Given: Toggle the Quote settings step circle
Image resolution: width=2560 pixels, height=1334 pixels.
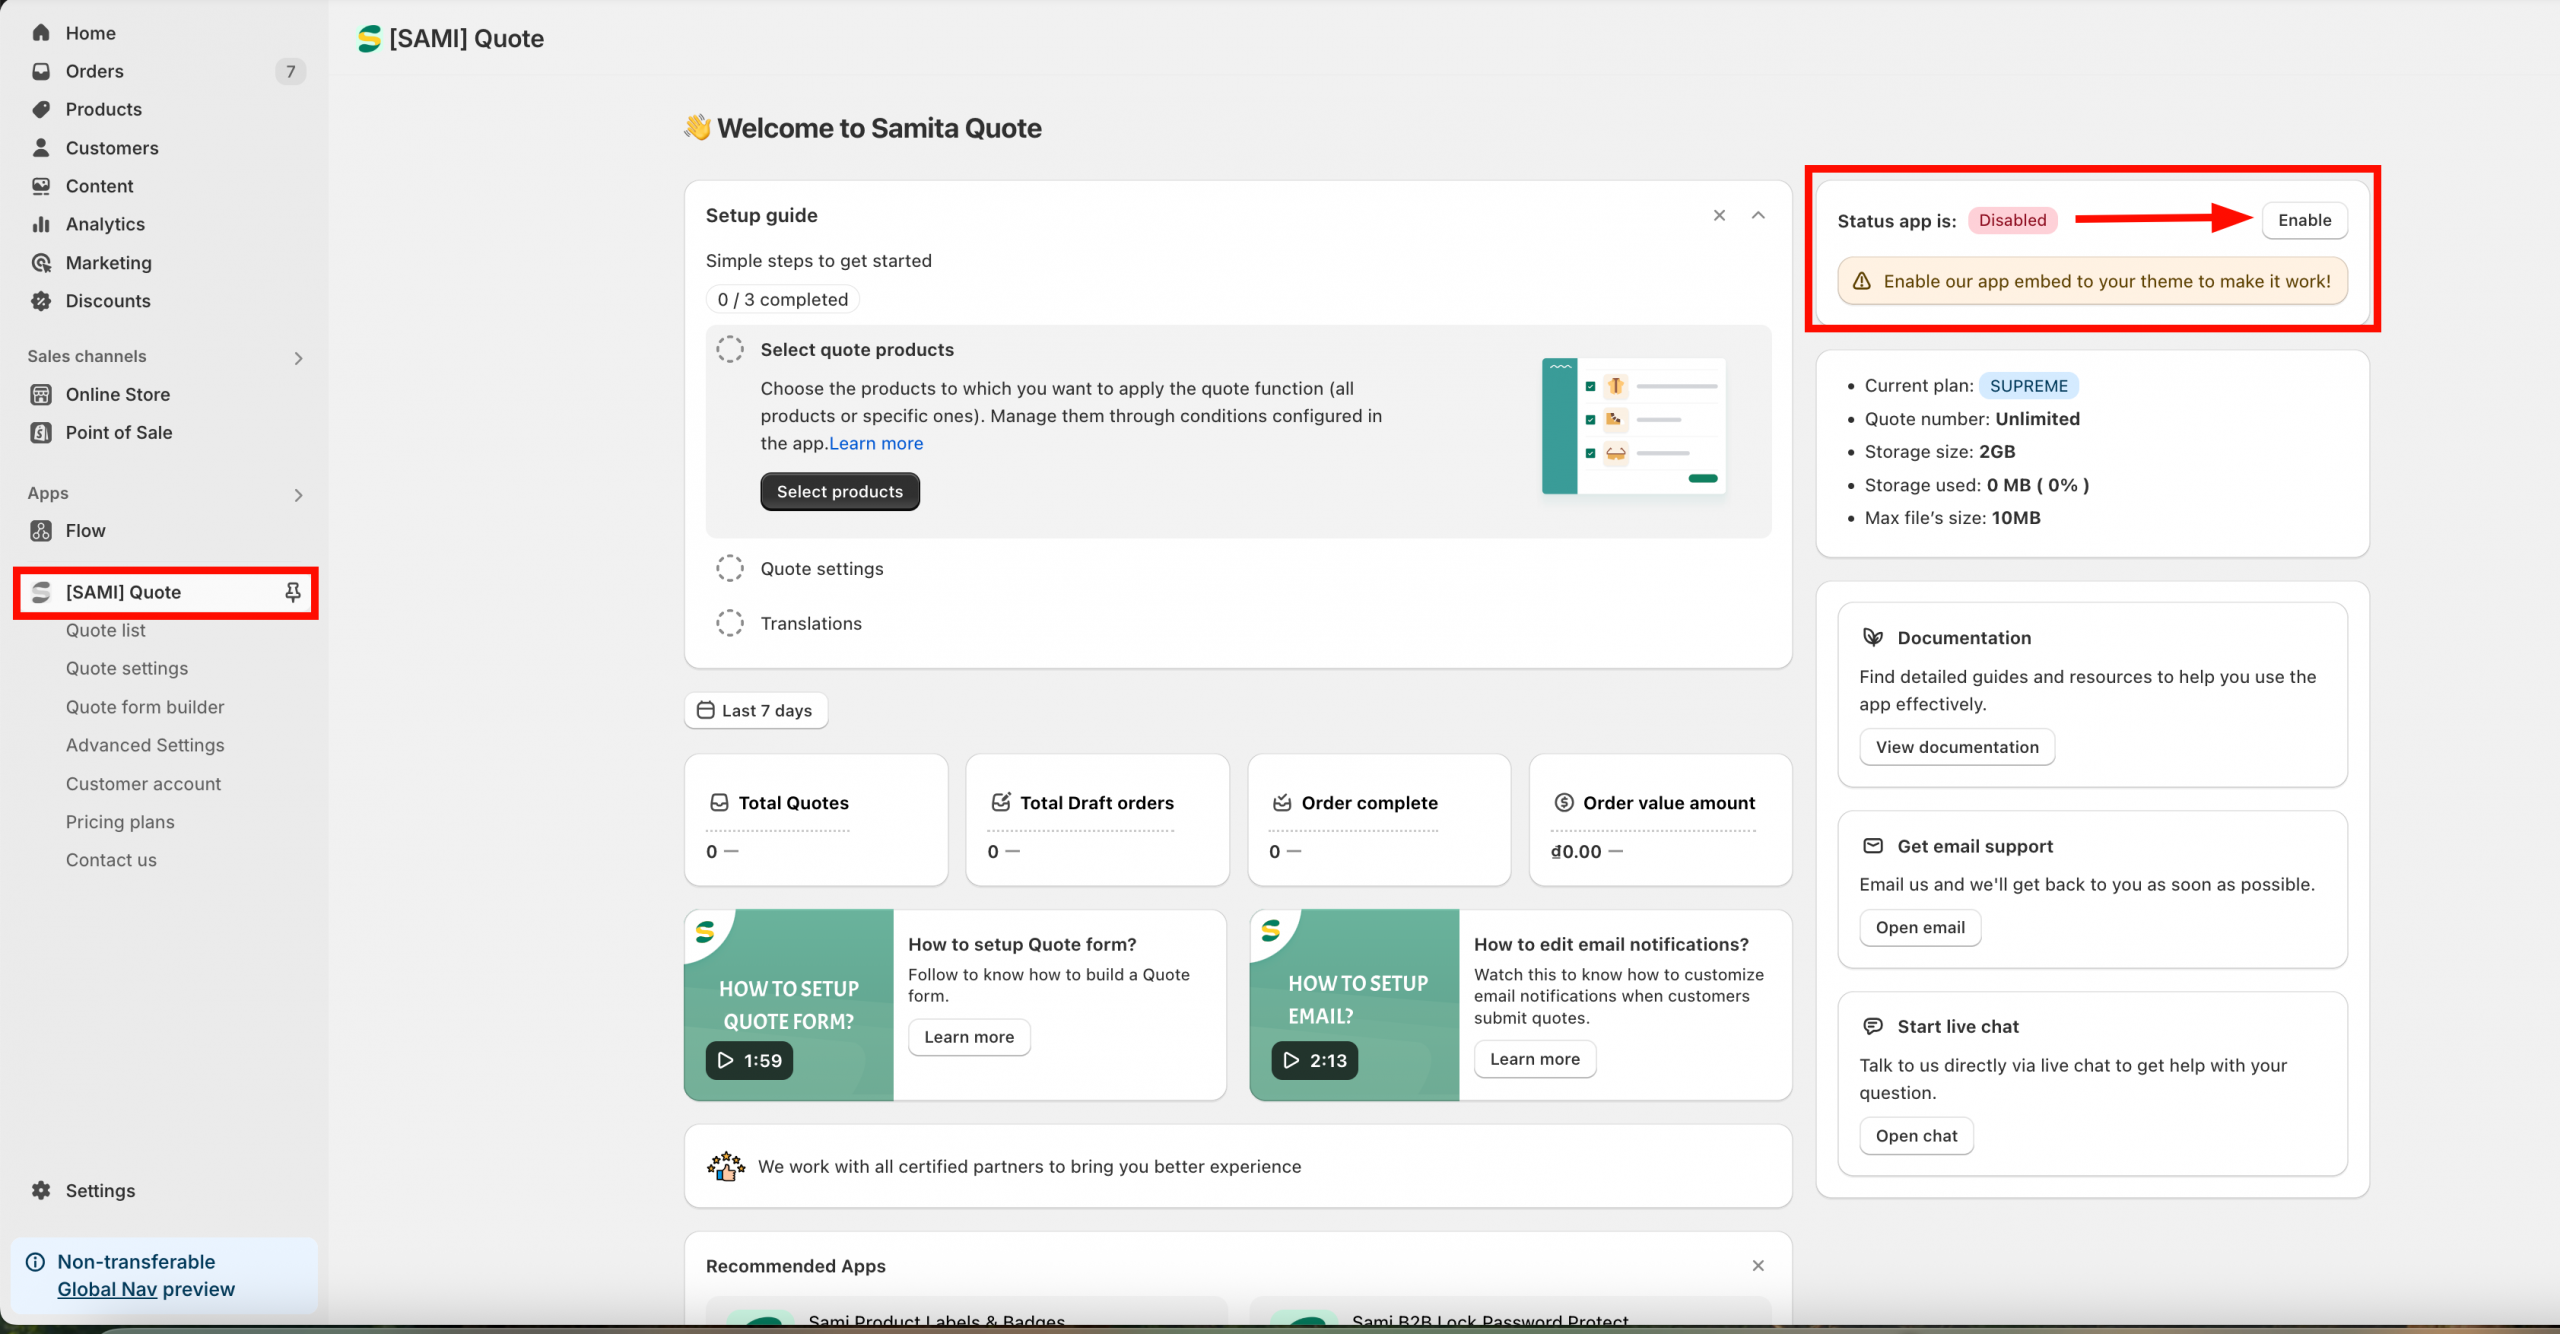Looking at the screenshot, I should (x=730, y=568).
